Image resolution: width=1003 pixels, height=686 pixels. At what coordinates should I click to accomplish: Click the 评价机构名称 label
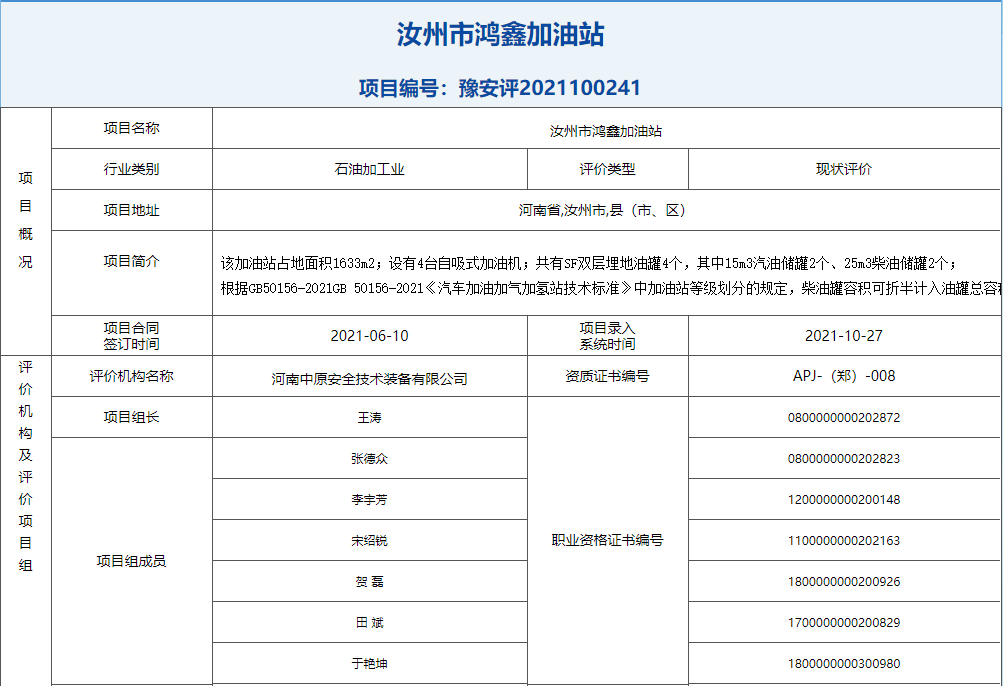tap(132, 376)
